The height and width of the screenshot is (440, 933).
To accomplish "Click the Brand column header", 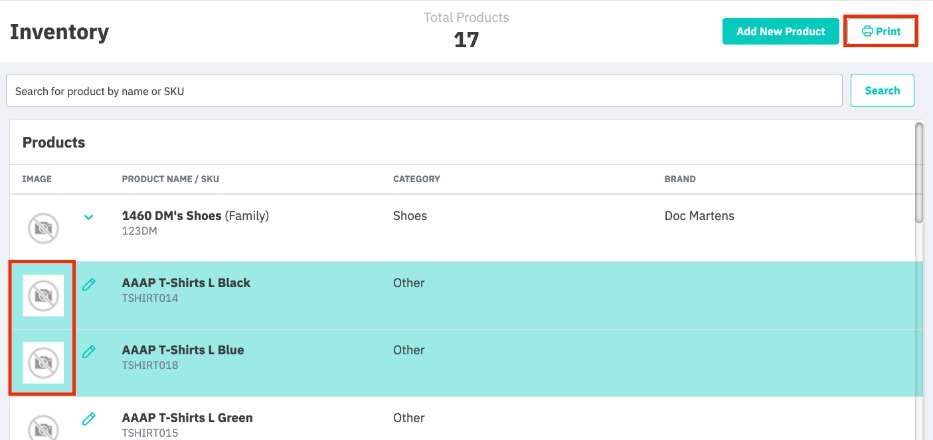I will (x=680, y=180).
